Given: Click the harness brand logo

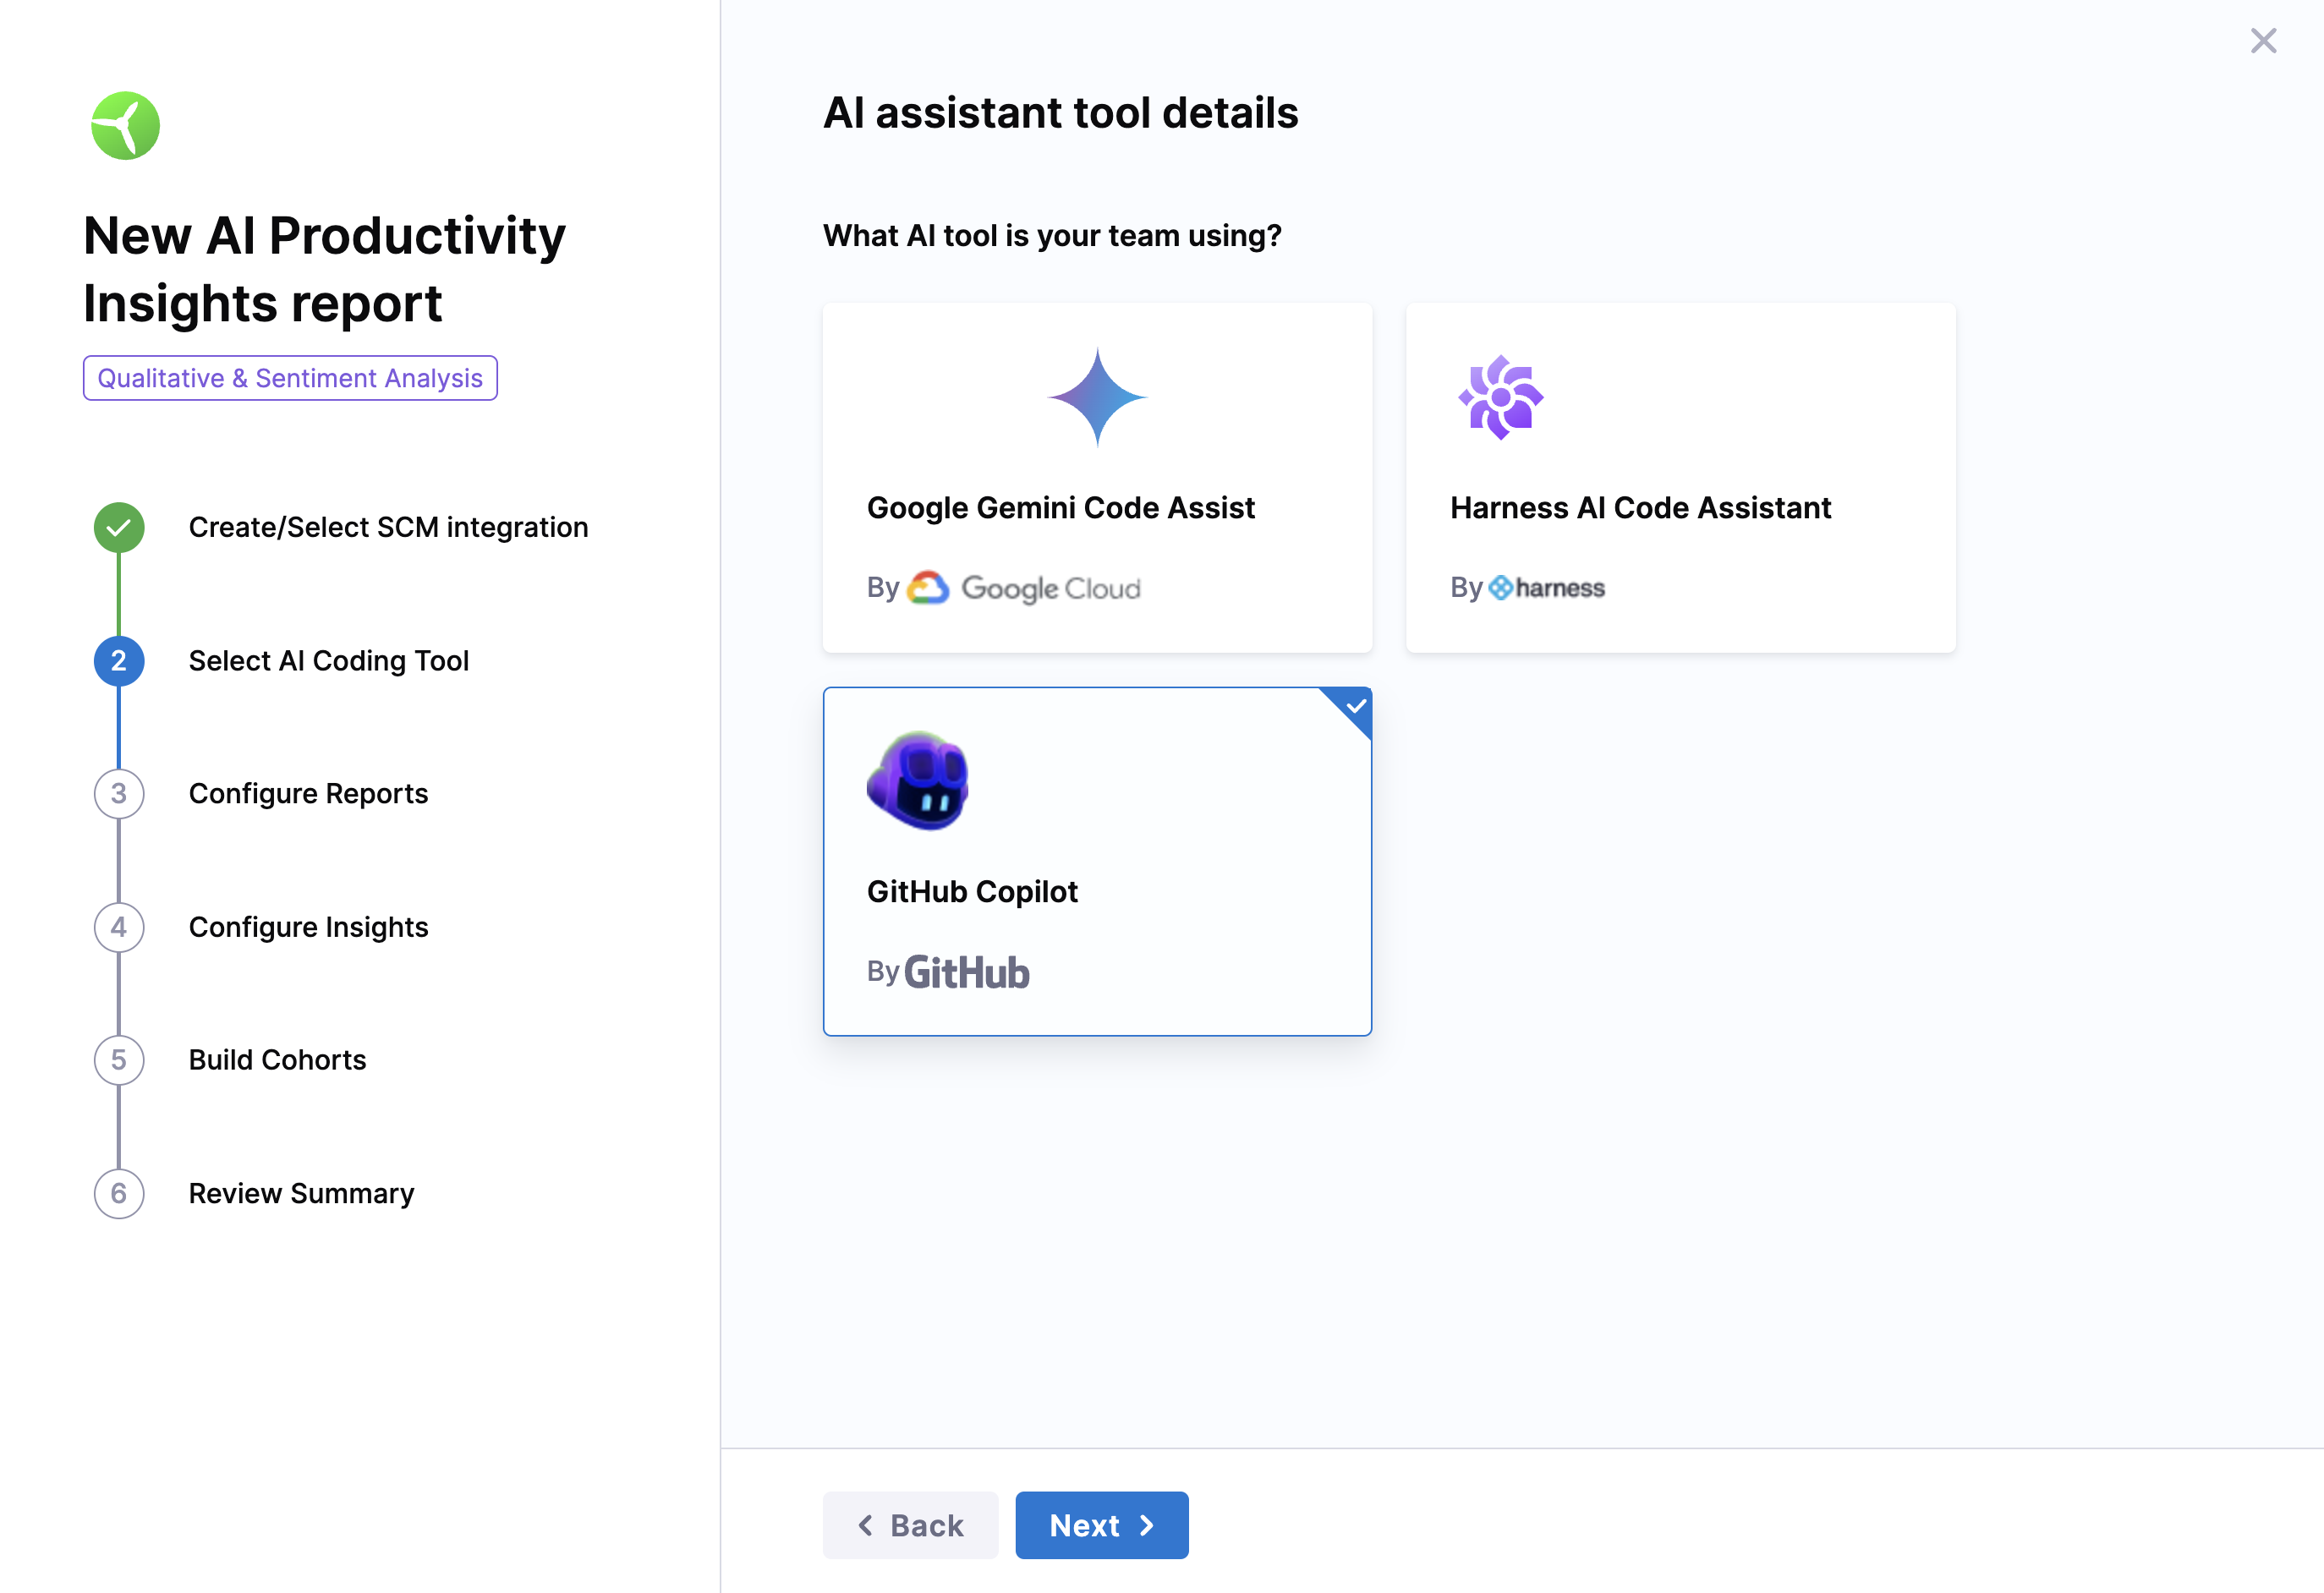Looking at the screenshot, I should (x=1546, y=588).
